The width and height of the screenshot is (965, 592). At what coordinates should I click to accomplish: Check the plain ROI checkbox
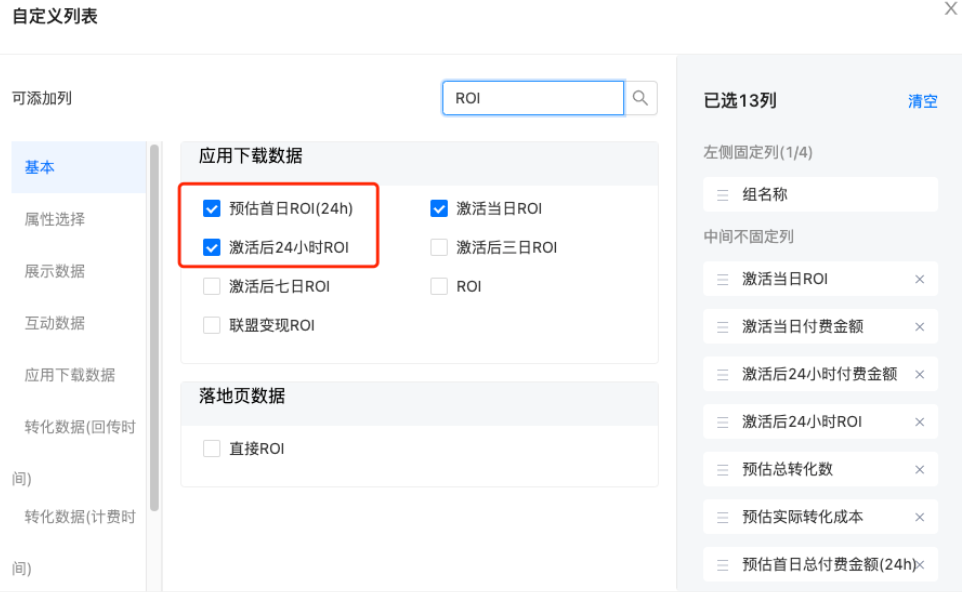[x=438, y=286]
